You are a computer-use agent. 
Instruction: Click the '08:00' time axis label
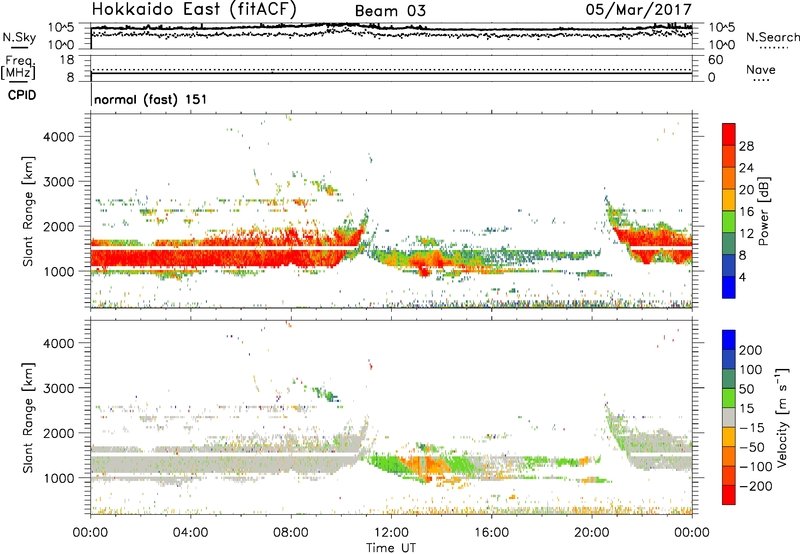point(291,533)
